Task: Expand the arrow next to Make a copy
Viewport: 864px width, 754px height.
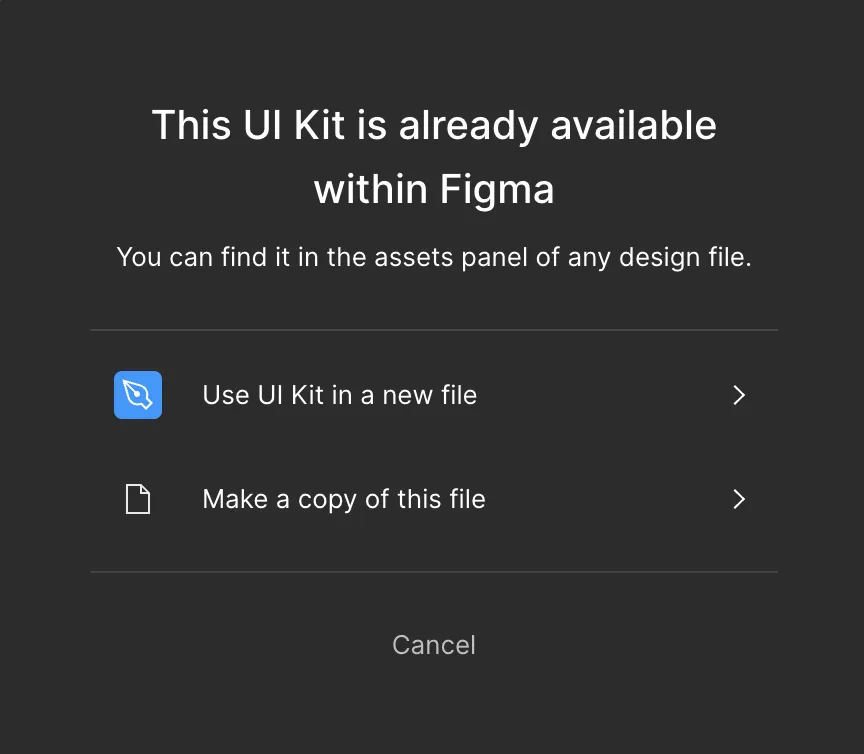Action: click(739, 499)
